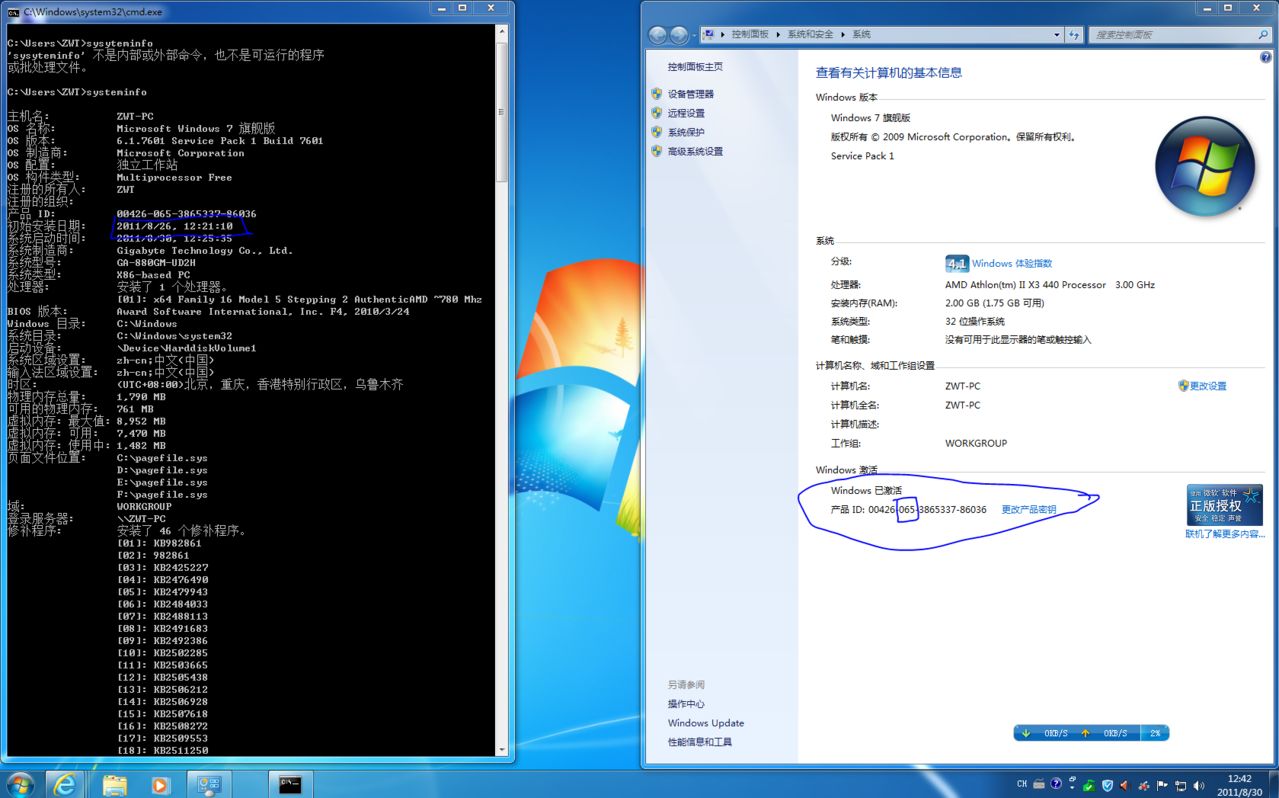Open the Windows Start menu orb
The width and height of the screenshot is (1279, 798).
(x=20, y=783)
